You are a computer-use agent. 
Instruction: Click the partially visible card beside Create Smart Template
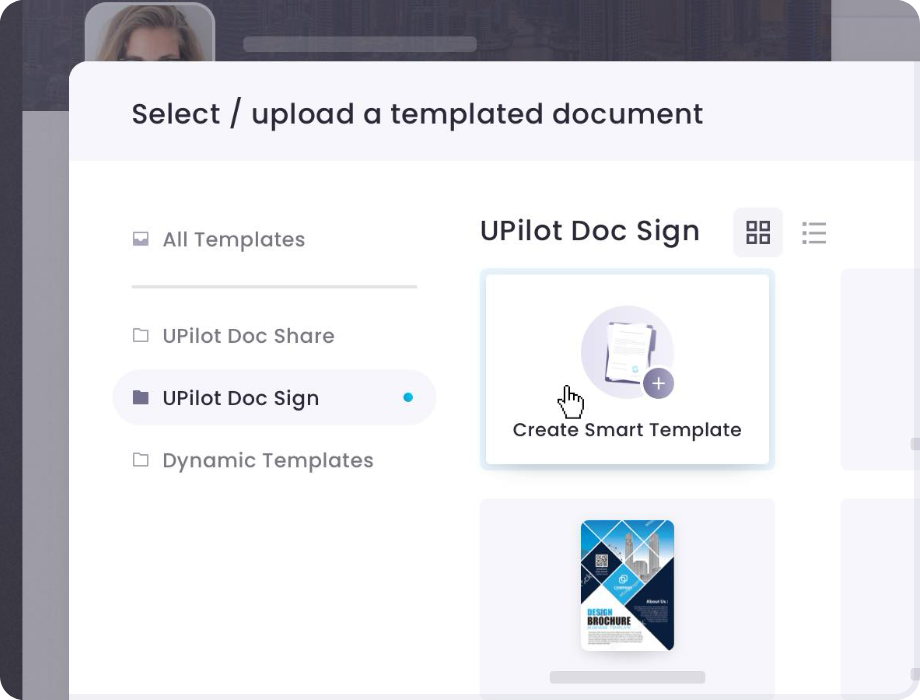coord(880,369)
